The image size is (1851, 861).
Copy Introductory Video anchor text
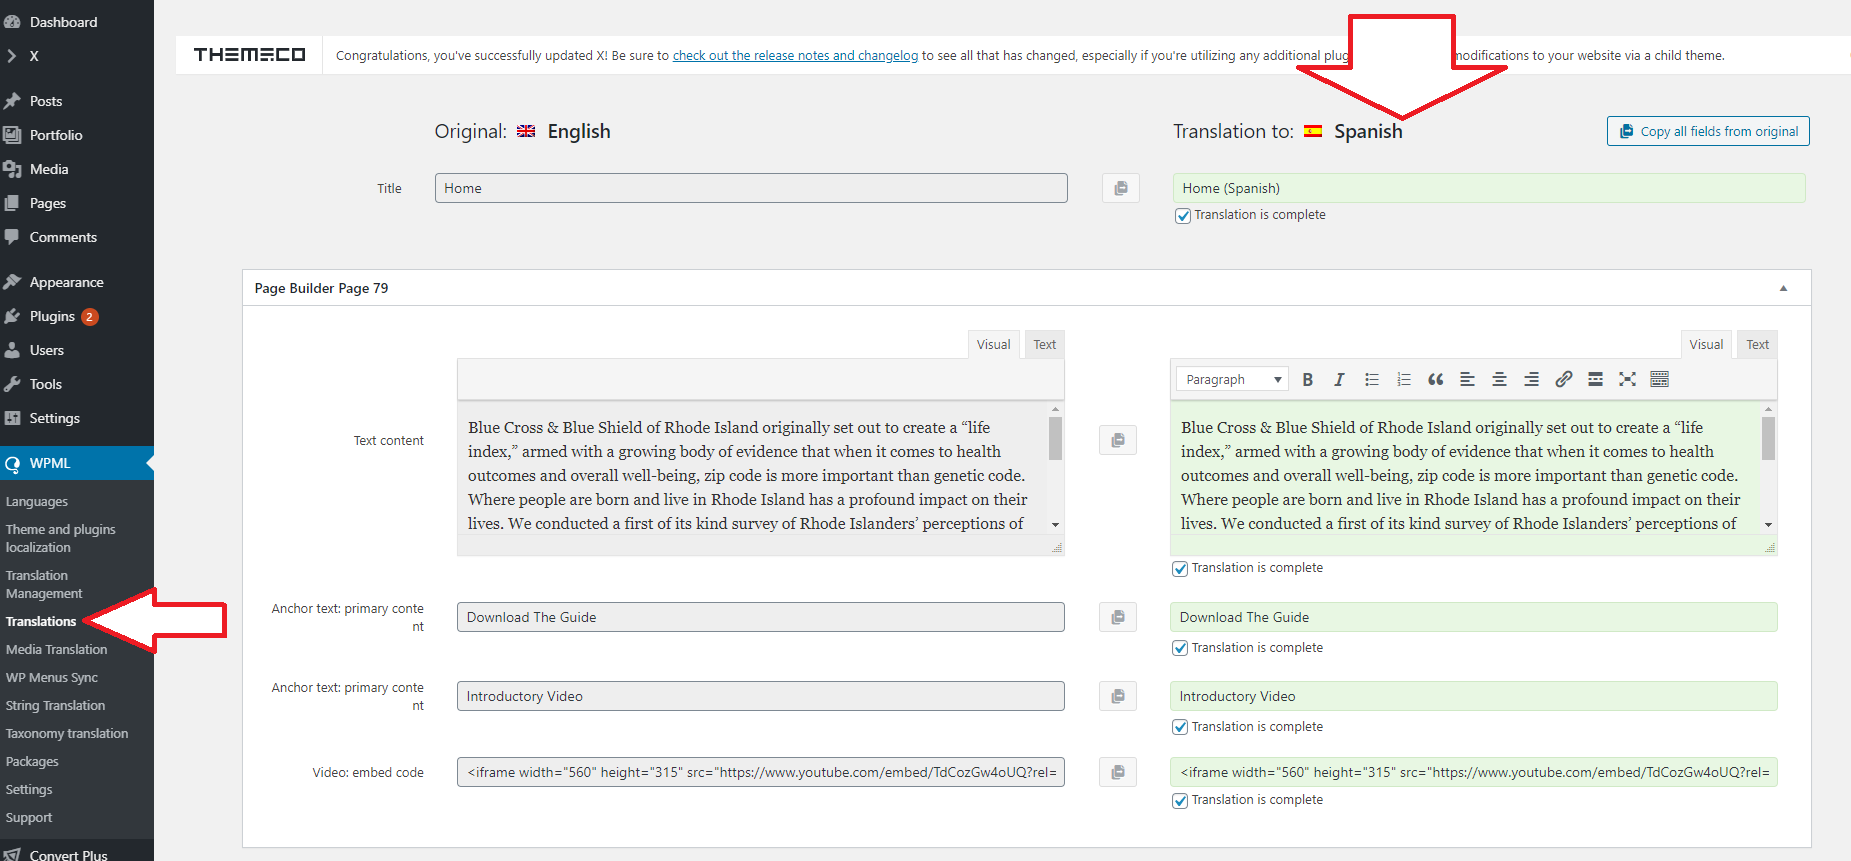click(x=1118, y=696)
